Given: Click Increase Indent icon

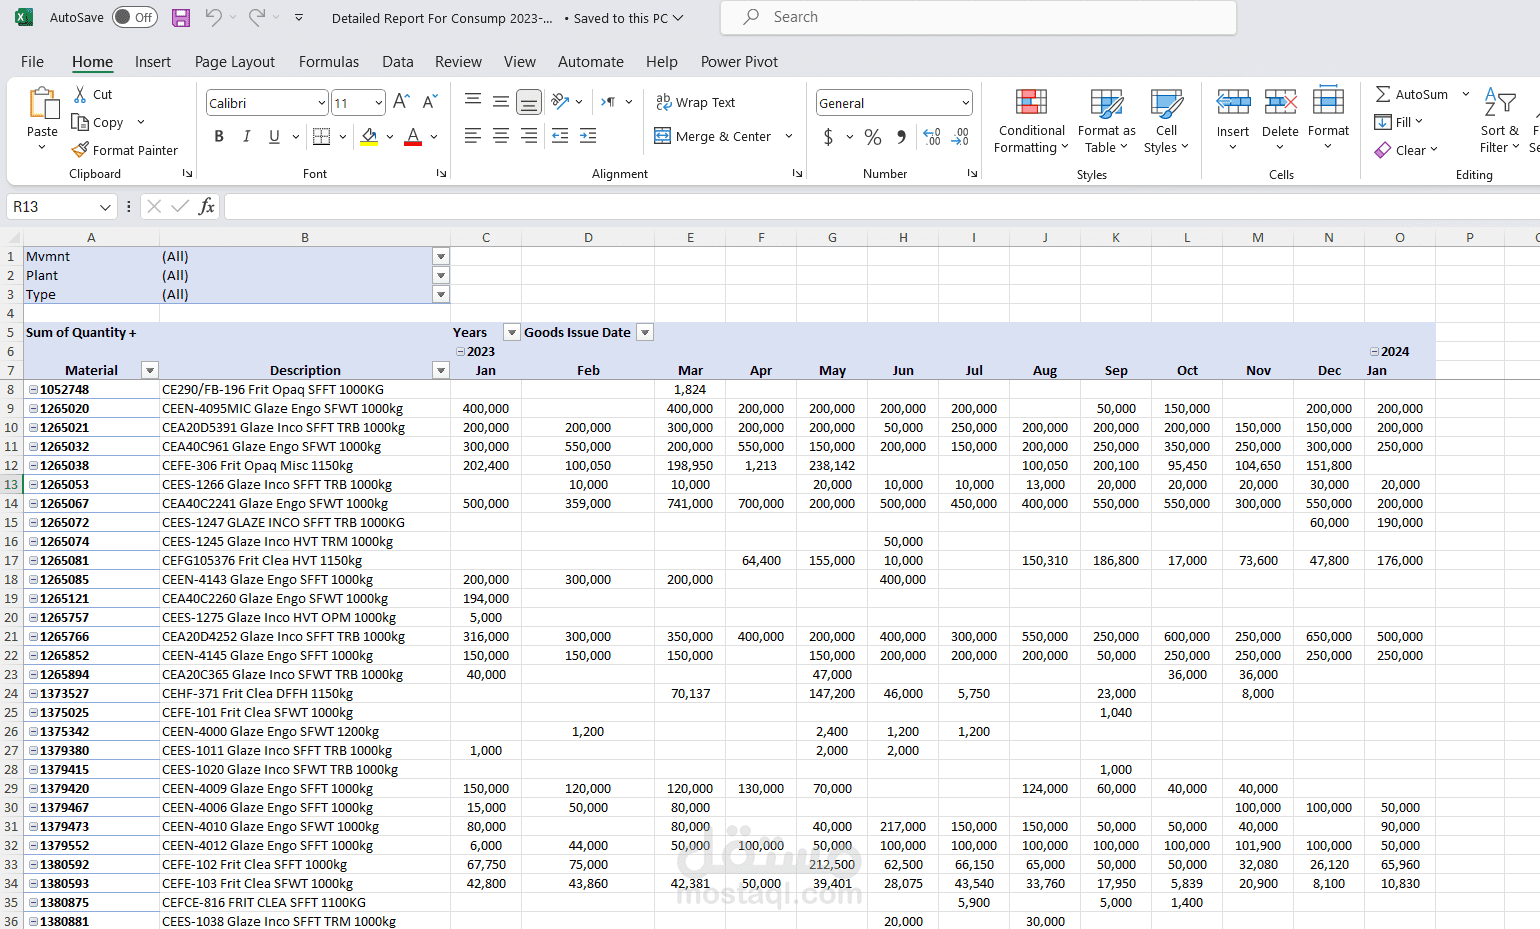Looking at the screenshot, I should [588, 135].
